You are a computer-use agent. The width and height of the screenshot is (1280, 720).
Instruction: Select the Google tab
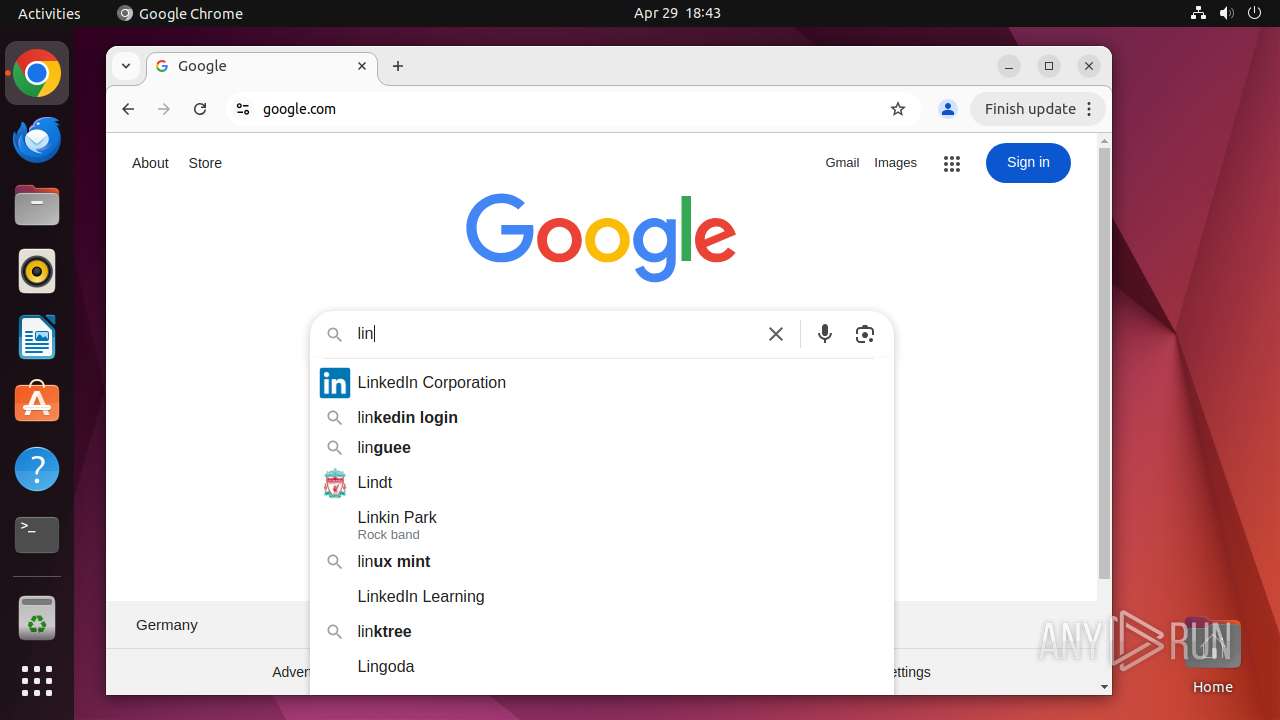[263, 66]
